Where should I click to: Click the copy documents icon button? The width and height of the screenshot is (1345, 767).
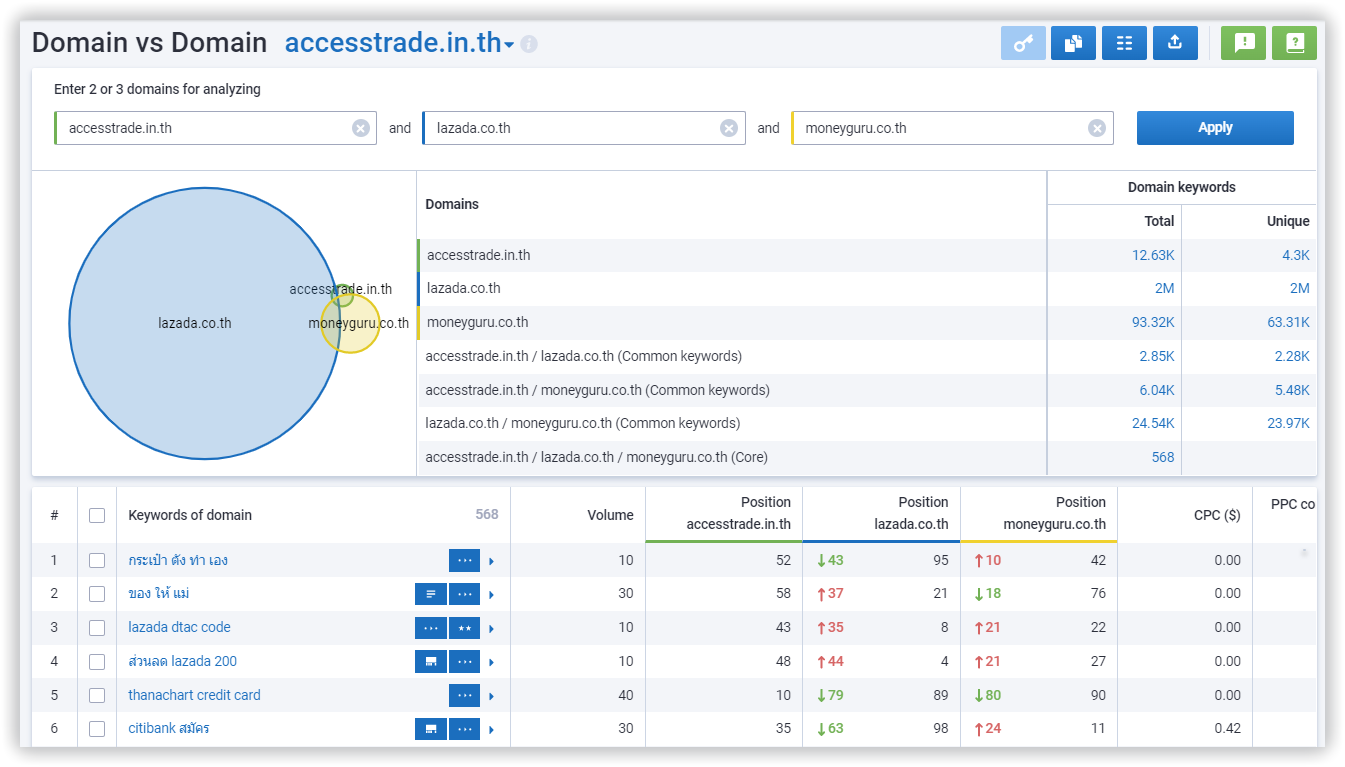click(1073, 43)
